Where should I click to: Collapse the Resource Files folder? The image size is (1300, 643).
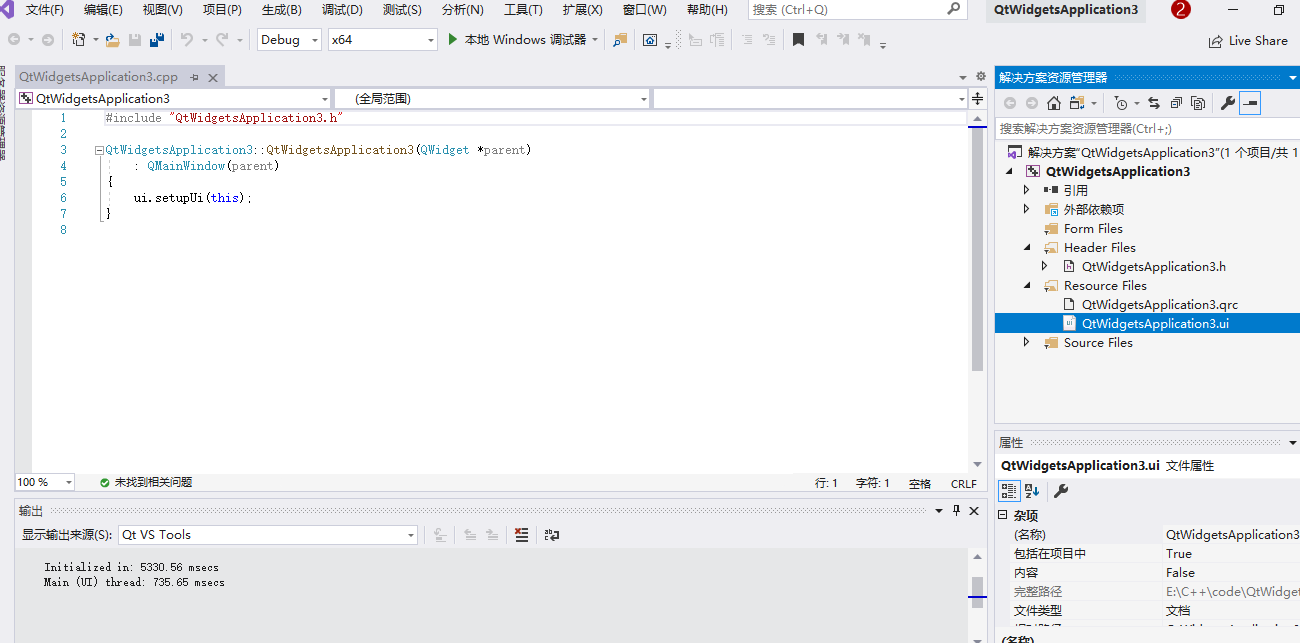coord(1026,285)
